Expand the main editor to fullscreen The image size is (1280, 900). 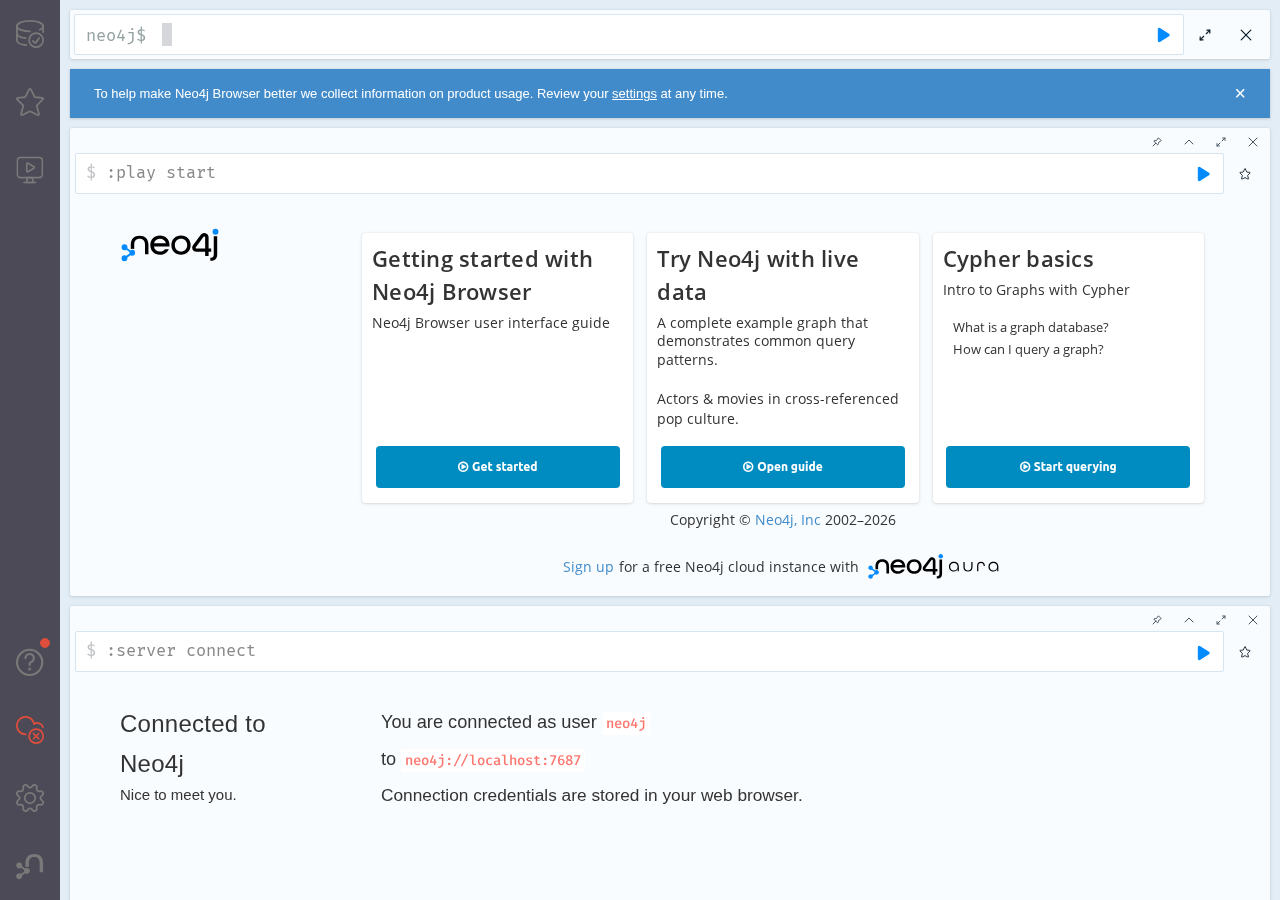click(1205, 35)
